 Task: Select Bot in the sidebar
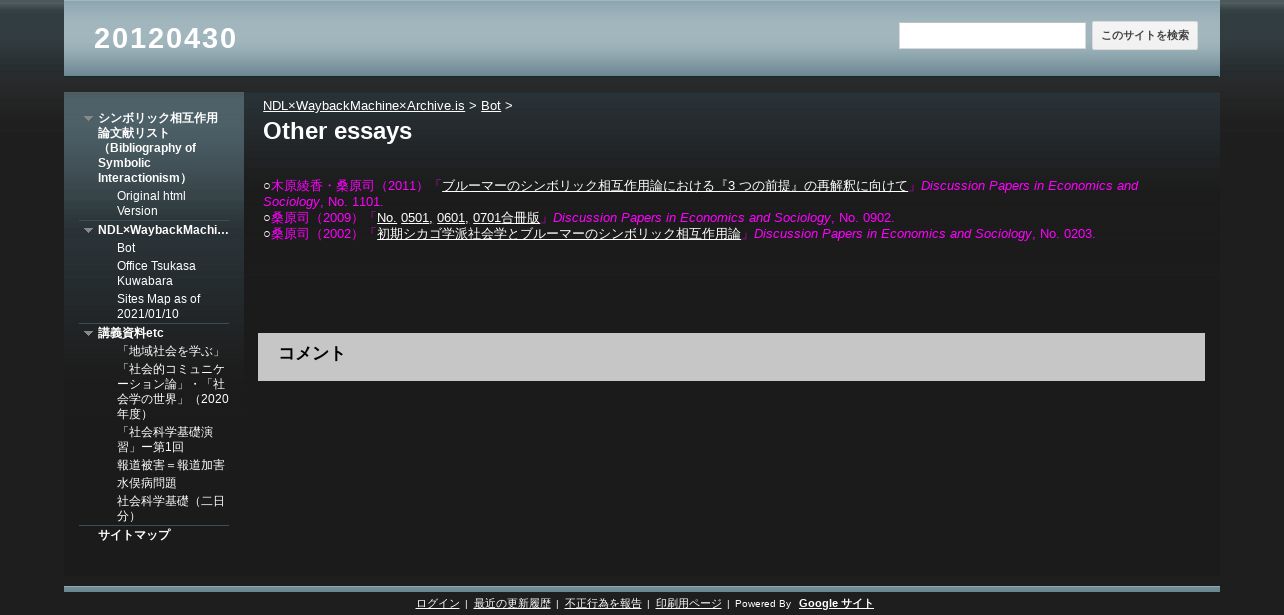[x=126, y=248]
